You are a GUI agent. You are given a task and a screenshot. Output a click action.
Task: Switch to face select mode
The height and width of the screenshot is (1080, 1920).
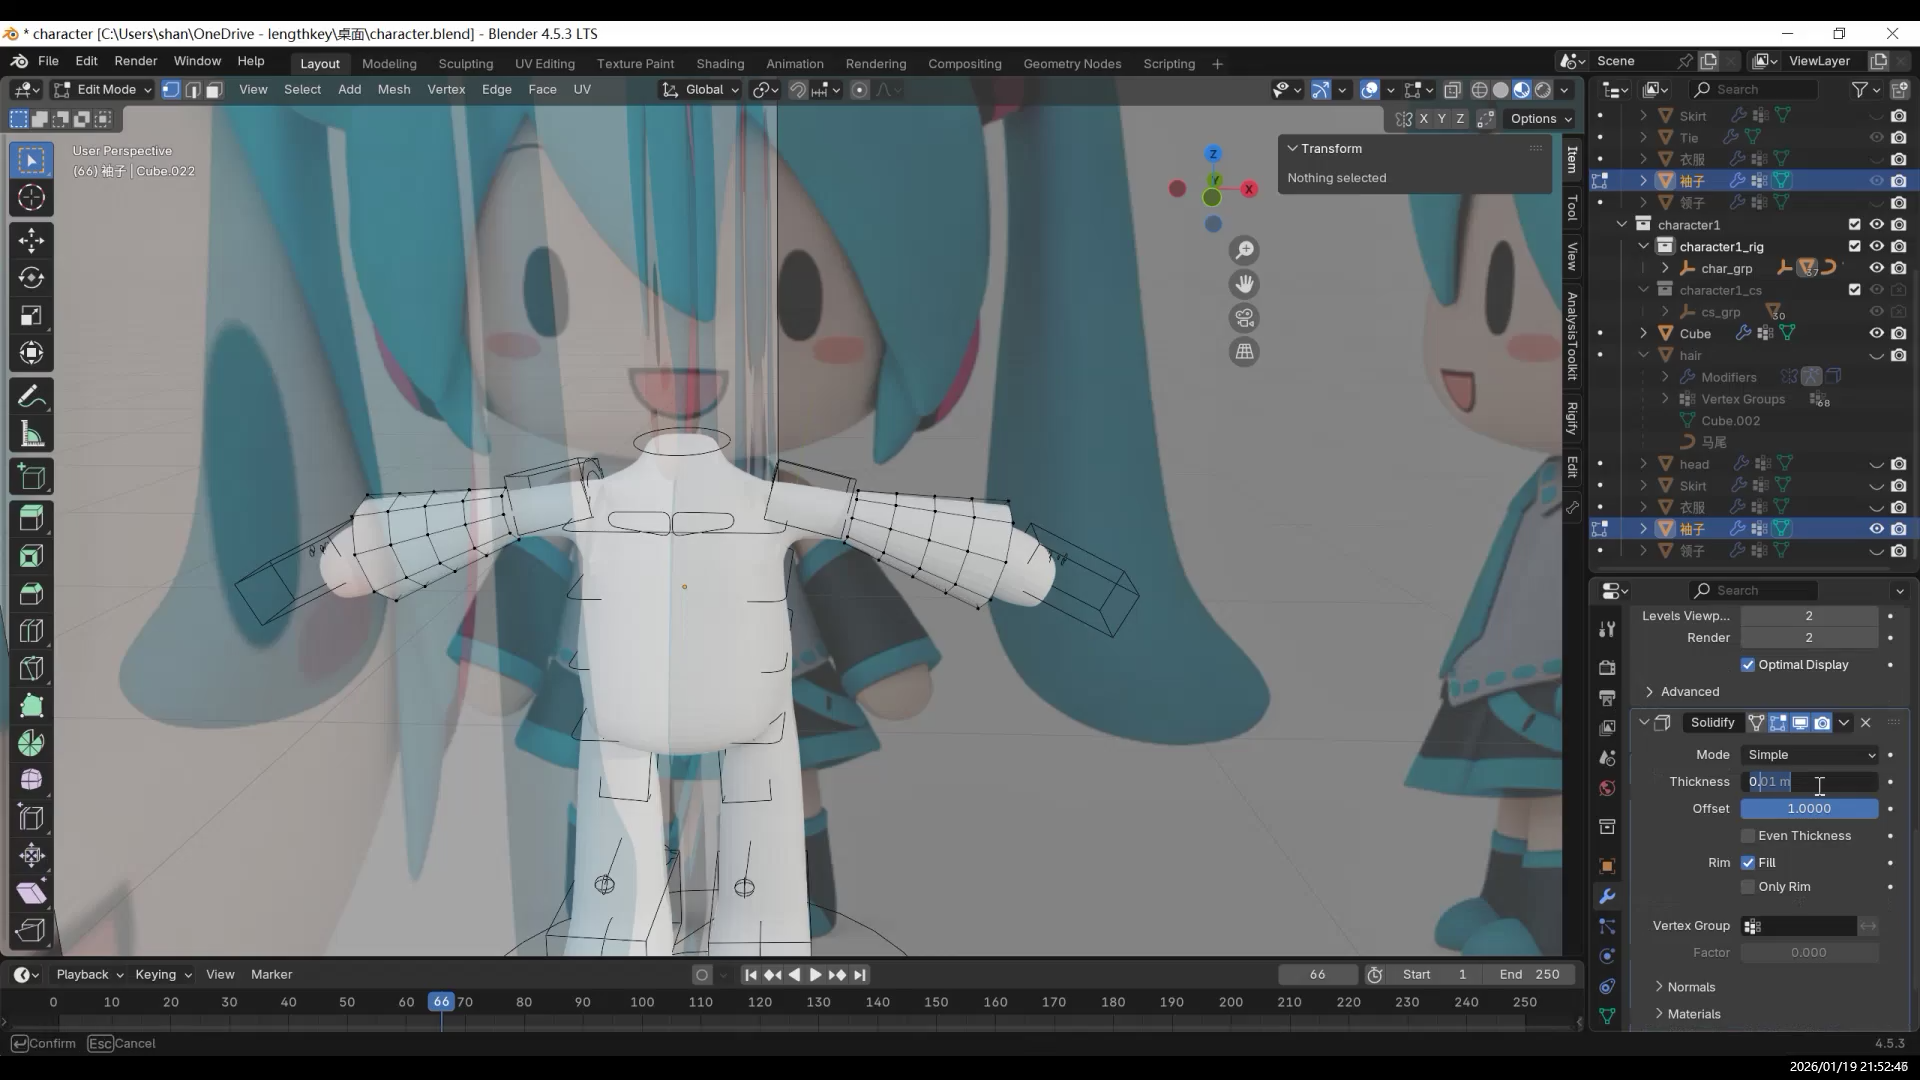(214, 90)
